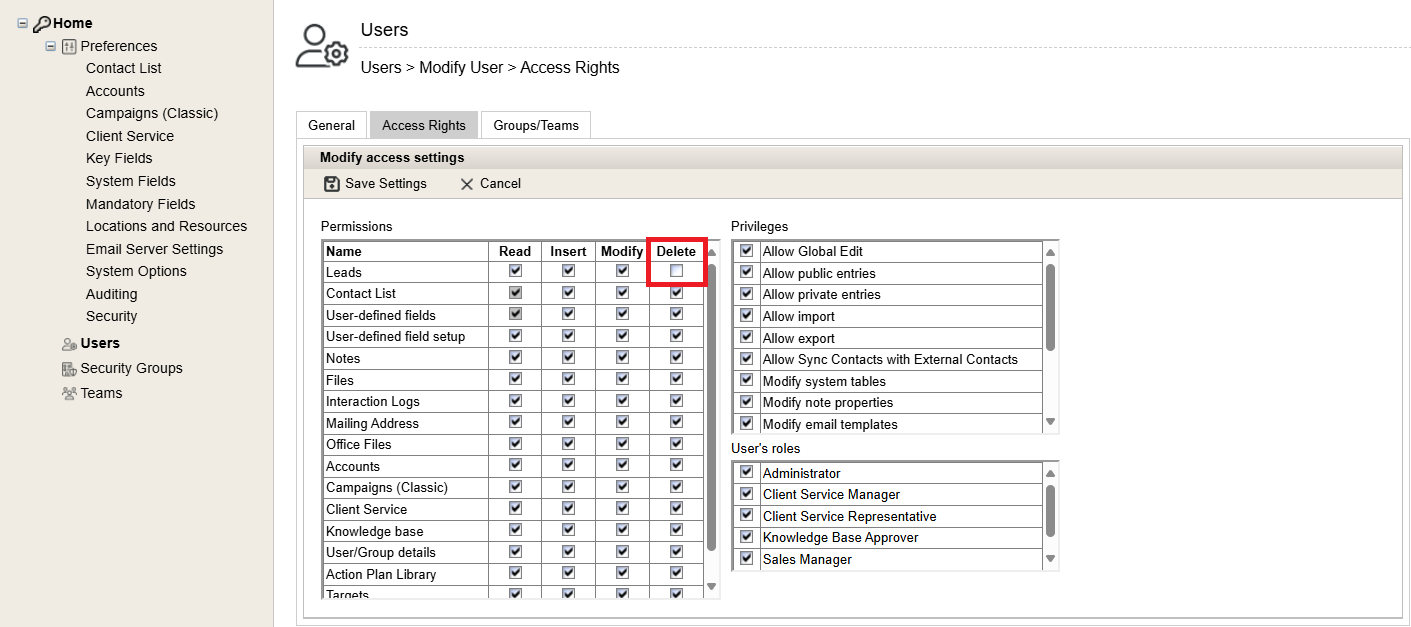Viewport: 1411px width, 627px height.
Task: Uncheck the Allow Global Edit privilege
Action: [x=746, y=251]
